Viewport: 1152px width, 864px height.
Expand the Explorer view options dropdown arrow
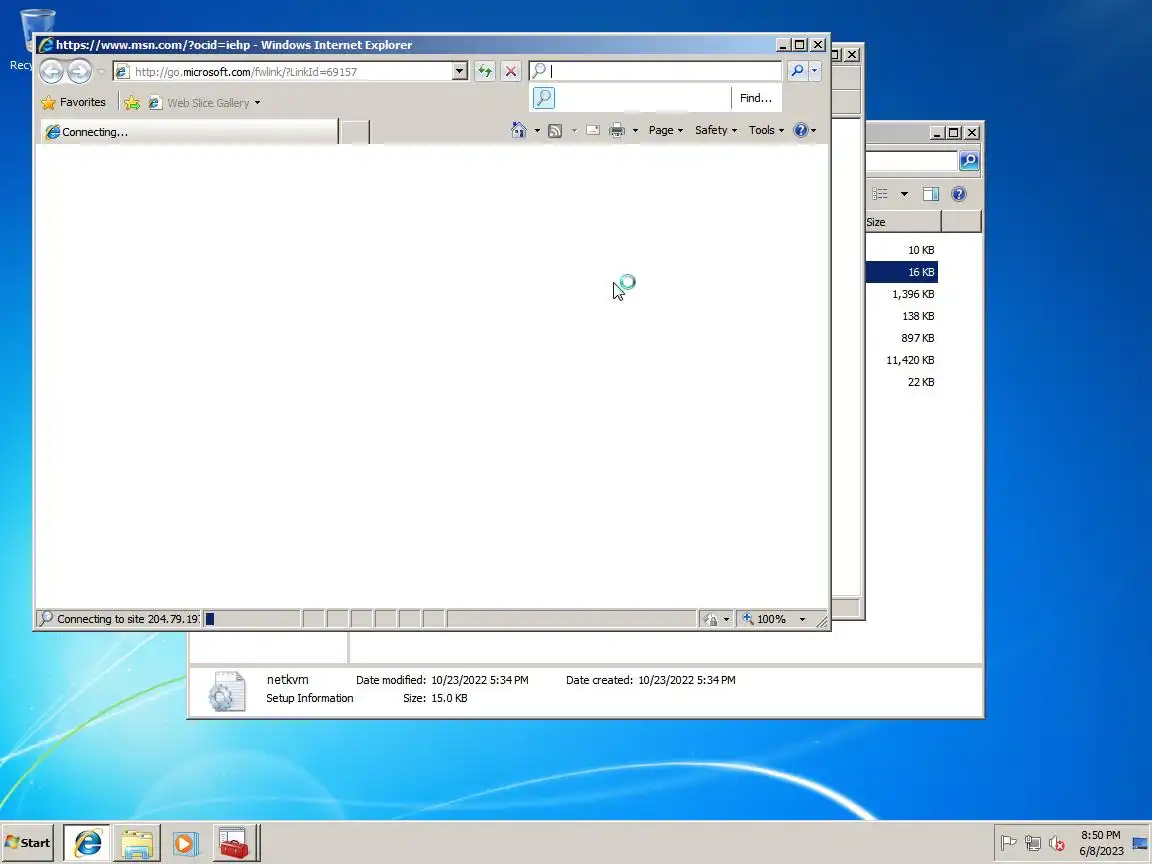pyautogui.click(x=904, y=194)
